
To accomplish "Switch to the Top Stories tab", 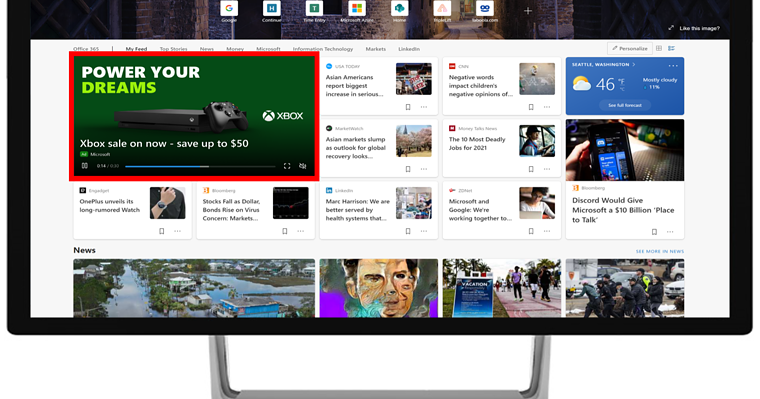I will click(174, 49).
